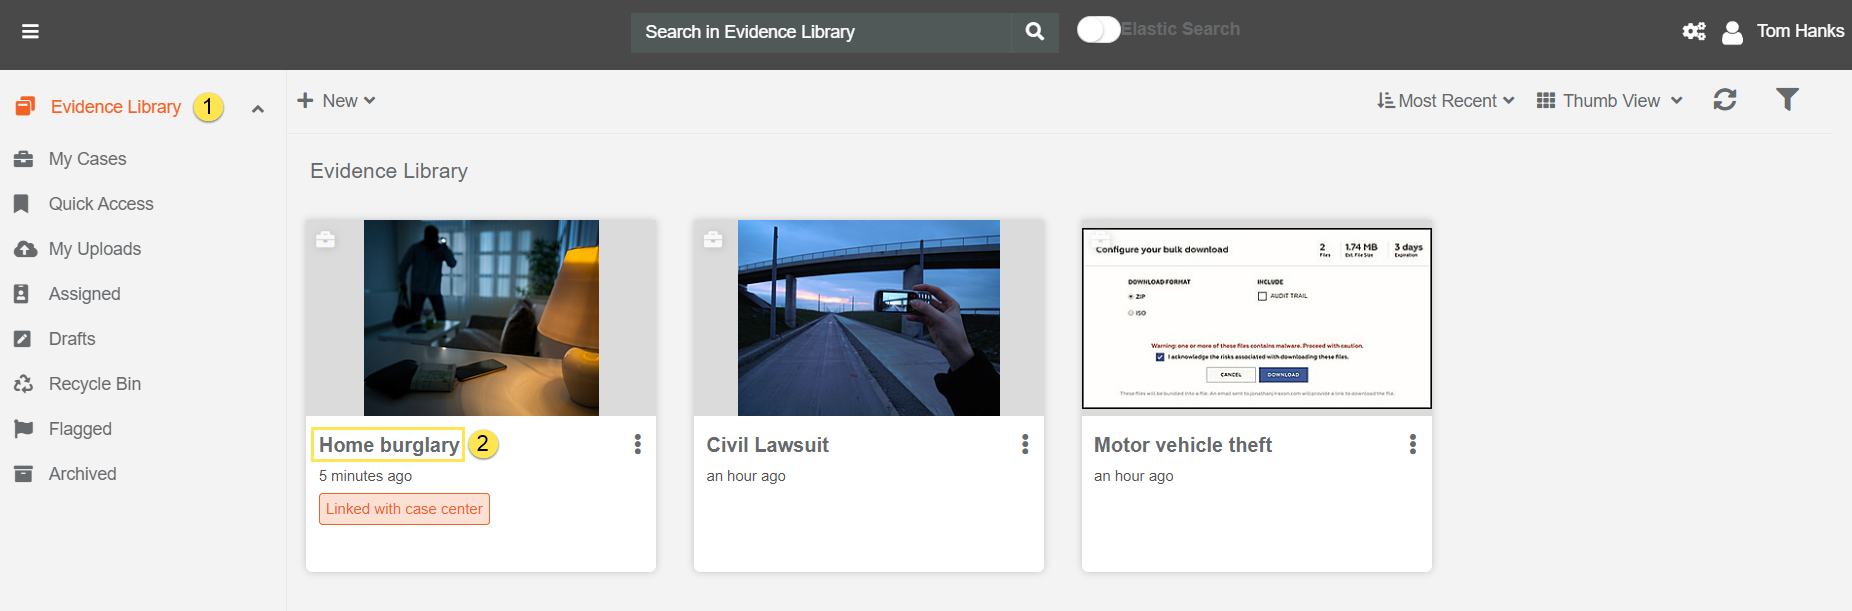Click the search magnifier icon
1852x611 pixels.
coord(1035,32)
